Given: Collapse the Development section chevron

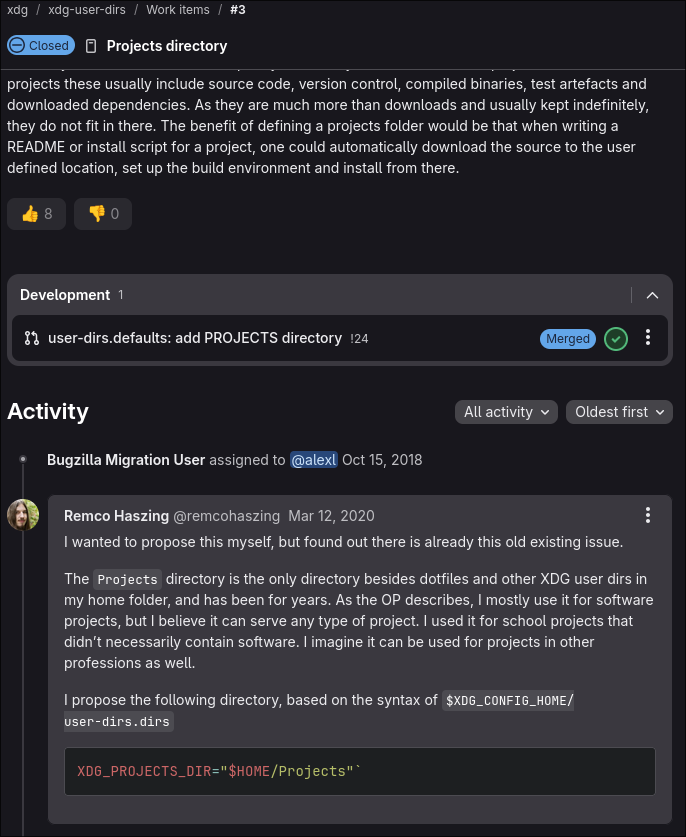Looking at the screenshot, I should tap(652, 295).
